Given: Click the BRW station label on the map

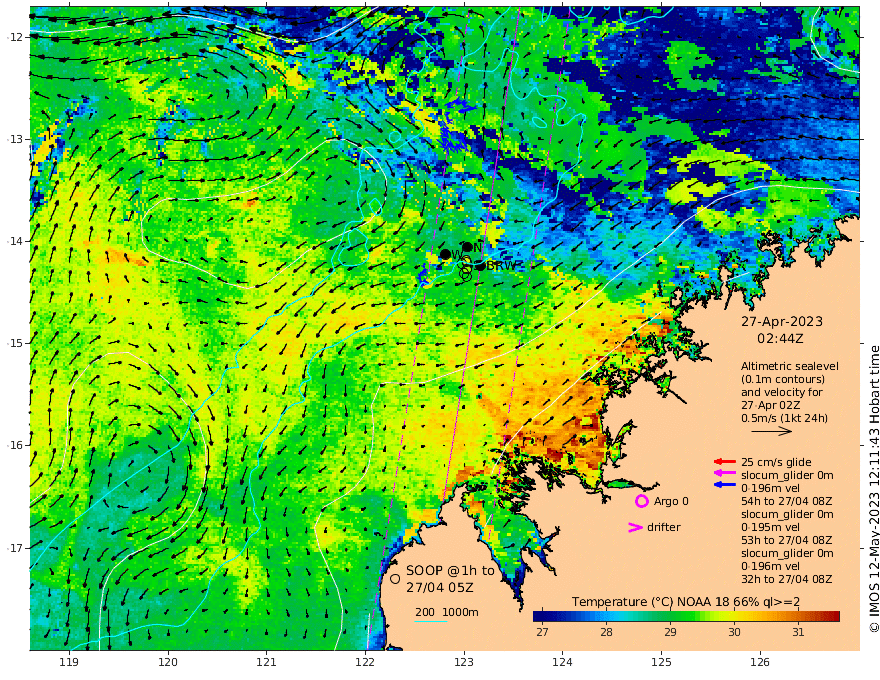Looking at the screenshot, I should coord(501,266).
